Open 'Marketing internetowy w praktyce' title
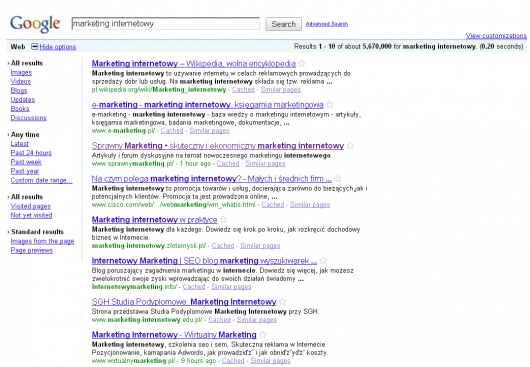The image size is (530, 367). click(154, 220)
